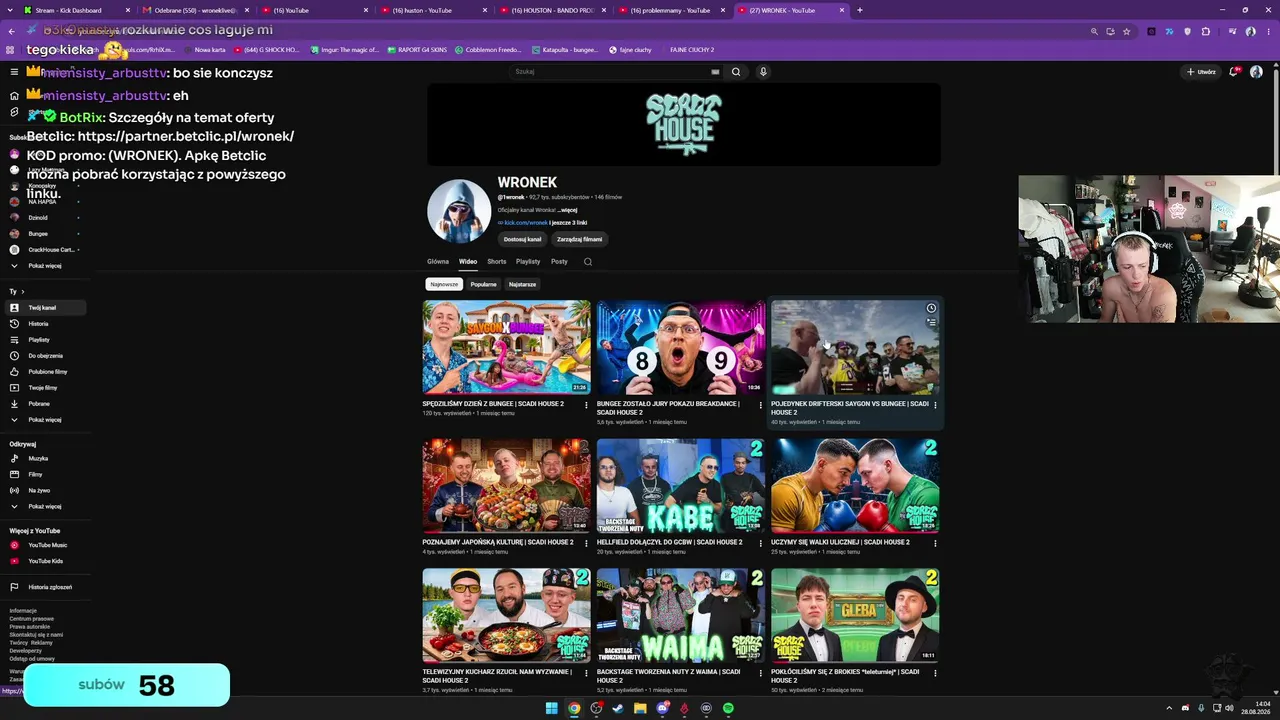Viewport: 1280px width, 720px height.
Task: Start voice search with the microphone icon
Action: click(763, 72)
